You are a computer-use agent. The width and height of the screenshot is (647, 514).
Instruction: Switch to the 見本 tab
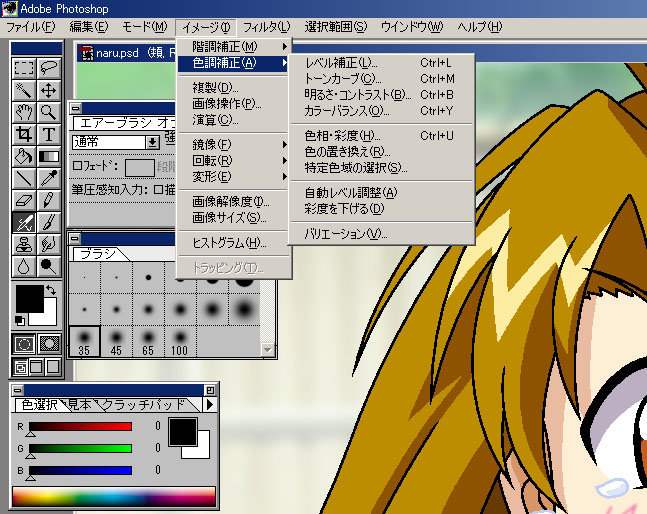[x=79, y=405]
